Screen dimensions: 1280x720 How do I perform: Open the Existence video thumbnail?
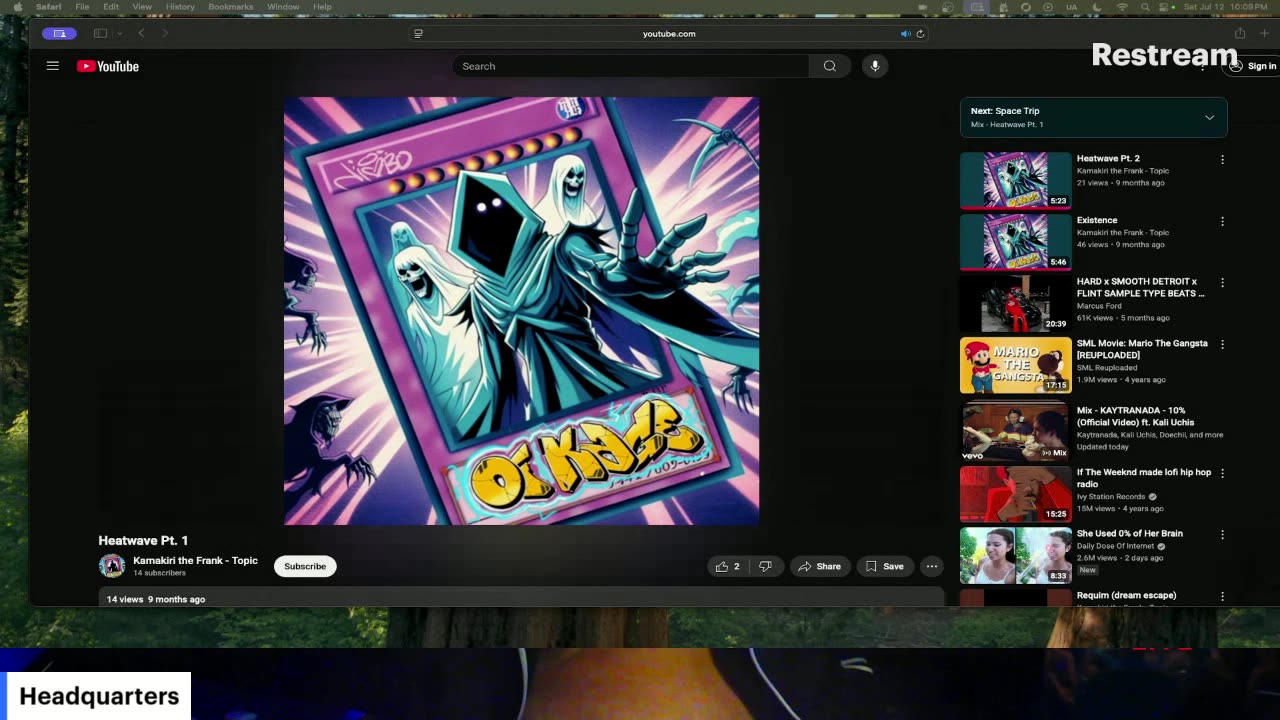1016,242
